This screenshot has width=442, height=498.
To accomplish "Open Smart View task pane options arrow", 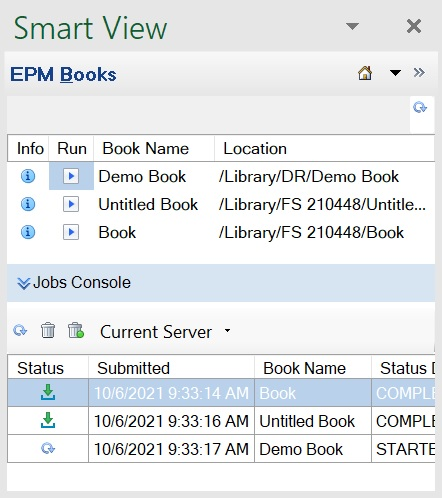I will click(352, 26).
